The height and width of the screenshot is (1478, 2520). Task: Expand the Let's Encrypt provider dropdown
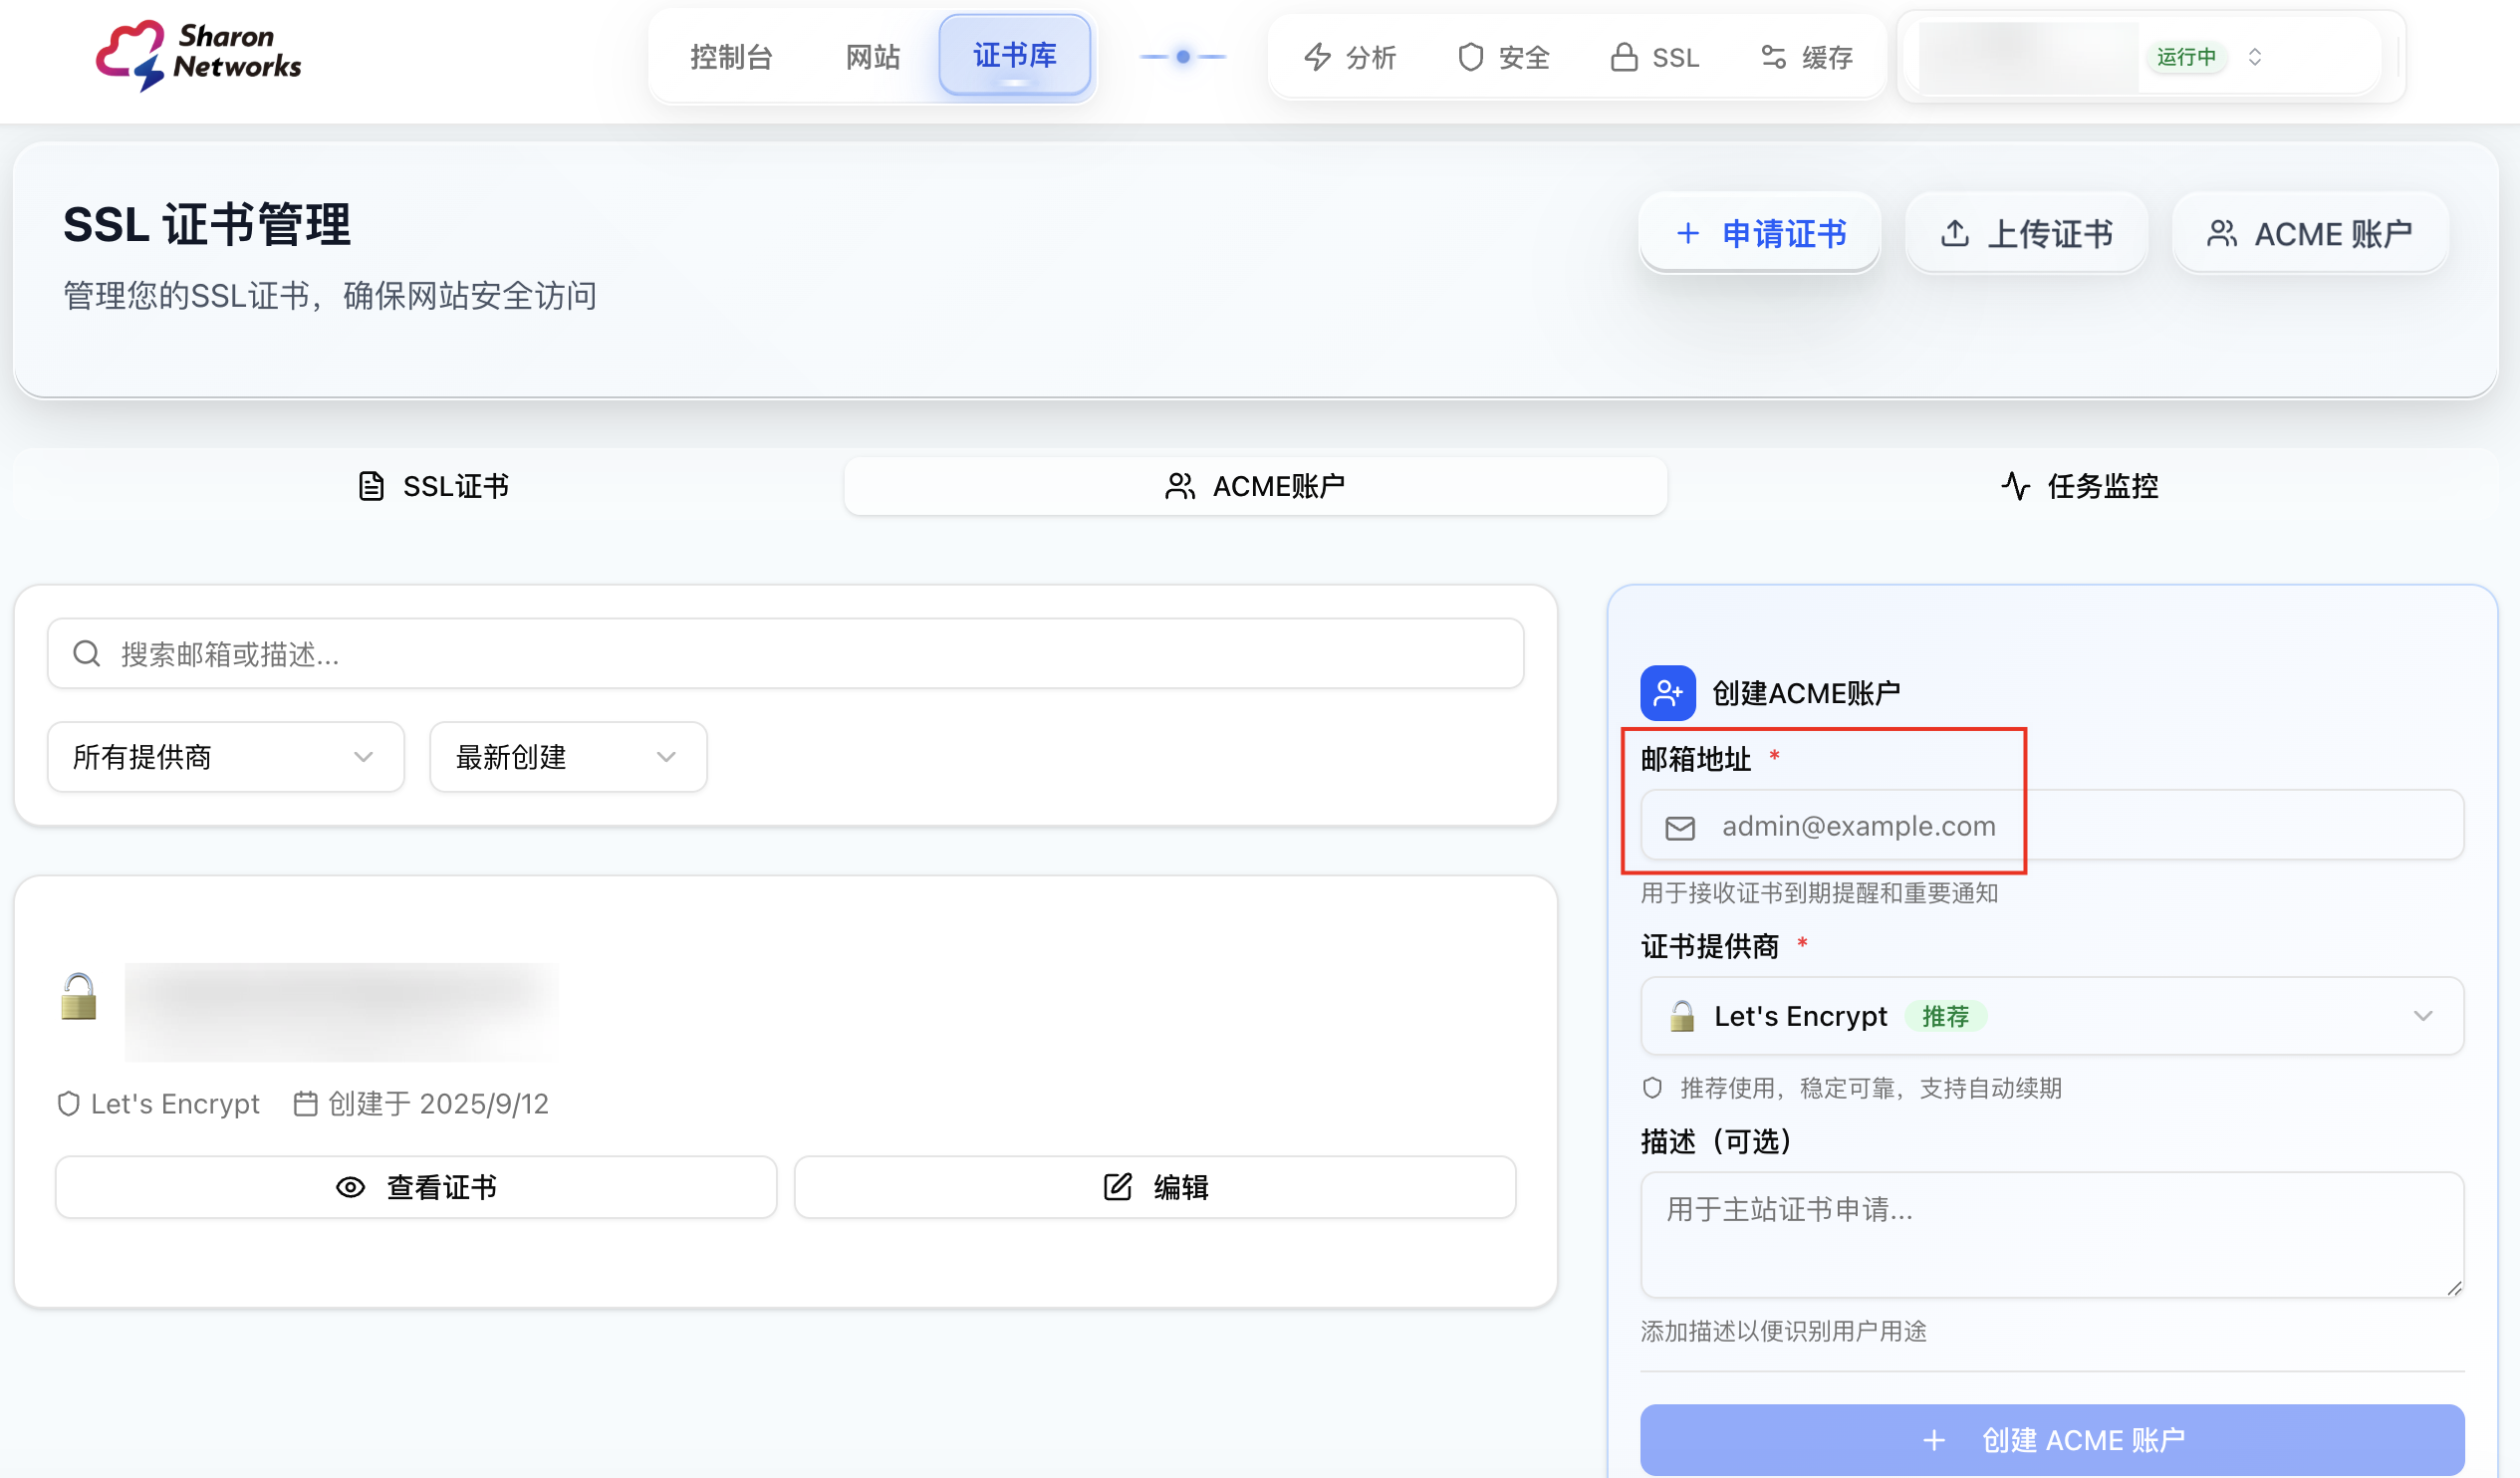click(2051, 1016)
